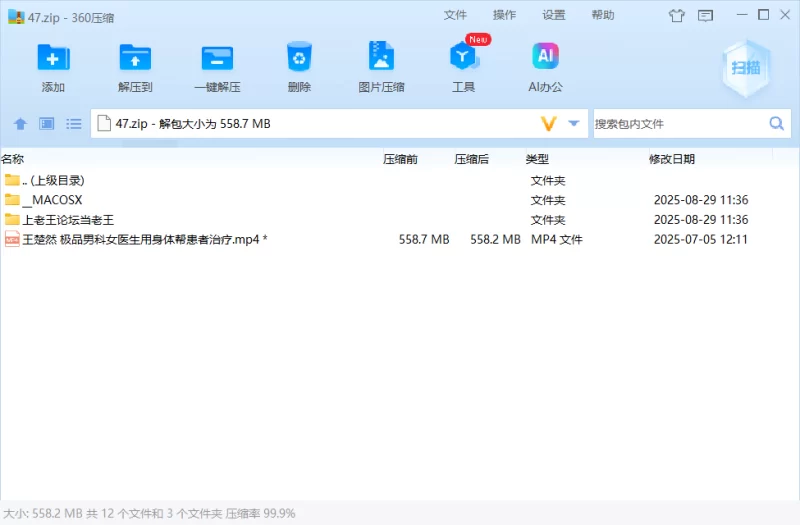
Task: Open the skin (shirt) icon in title bar
Action: (677, 16)
